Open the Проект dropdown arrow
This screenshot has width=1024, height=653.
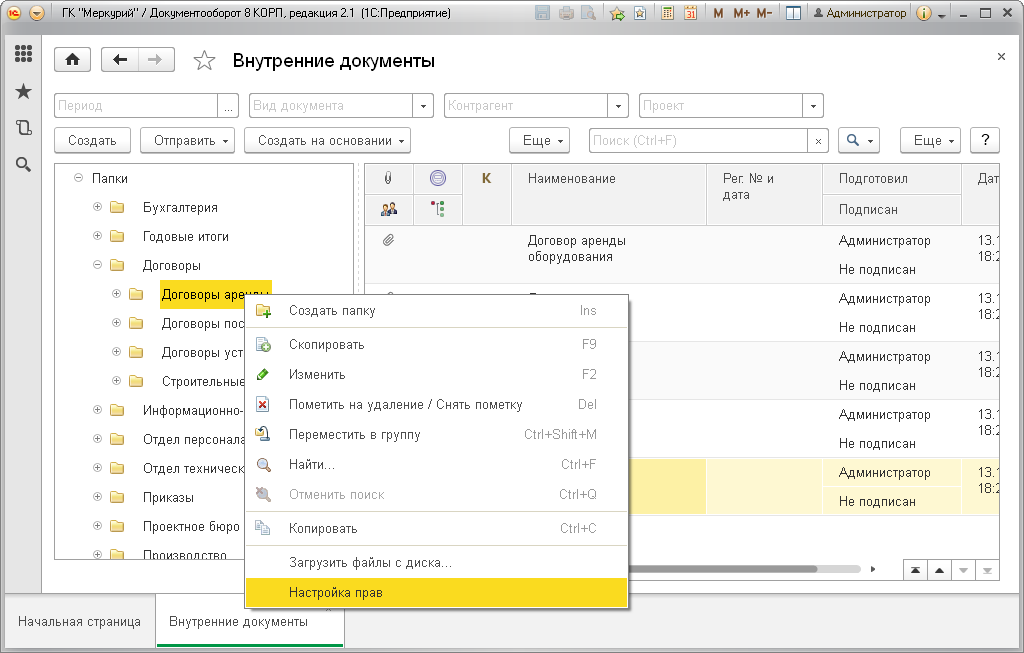[x=813, y=106]
